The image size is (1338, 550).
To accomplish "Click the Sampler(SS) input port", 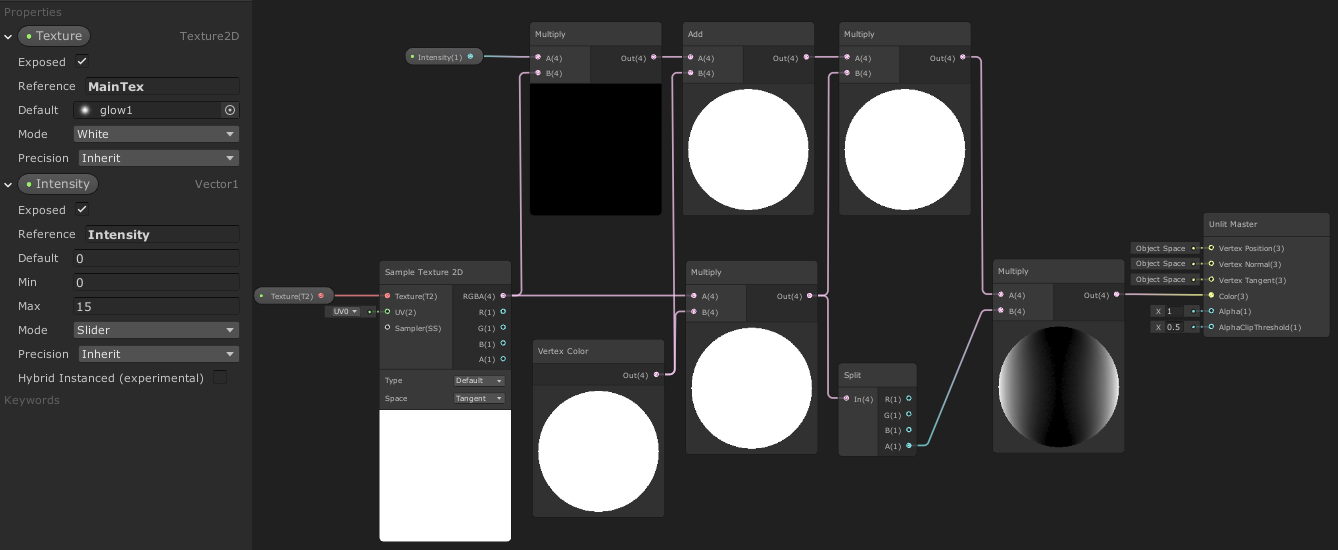I will point(387,327).
